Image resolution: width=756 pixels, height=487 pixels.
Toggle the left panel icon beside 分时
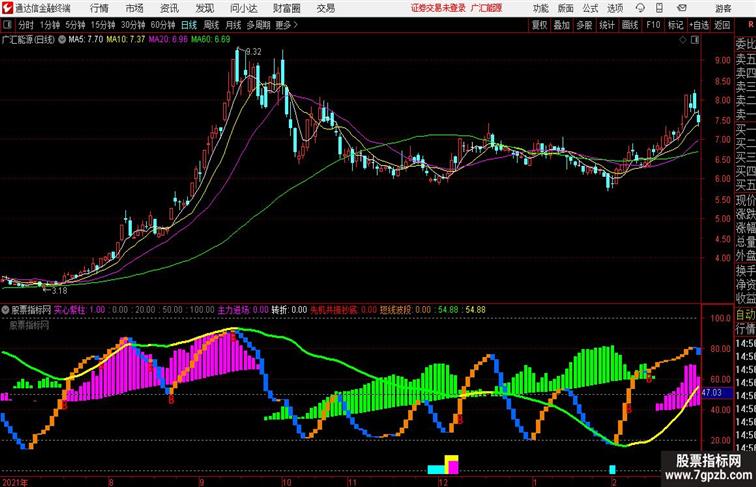click(7, 25)
